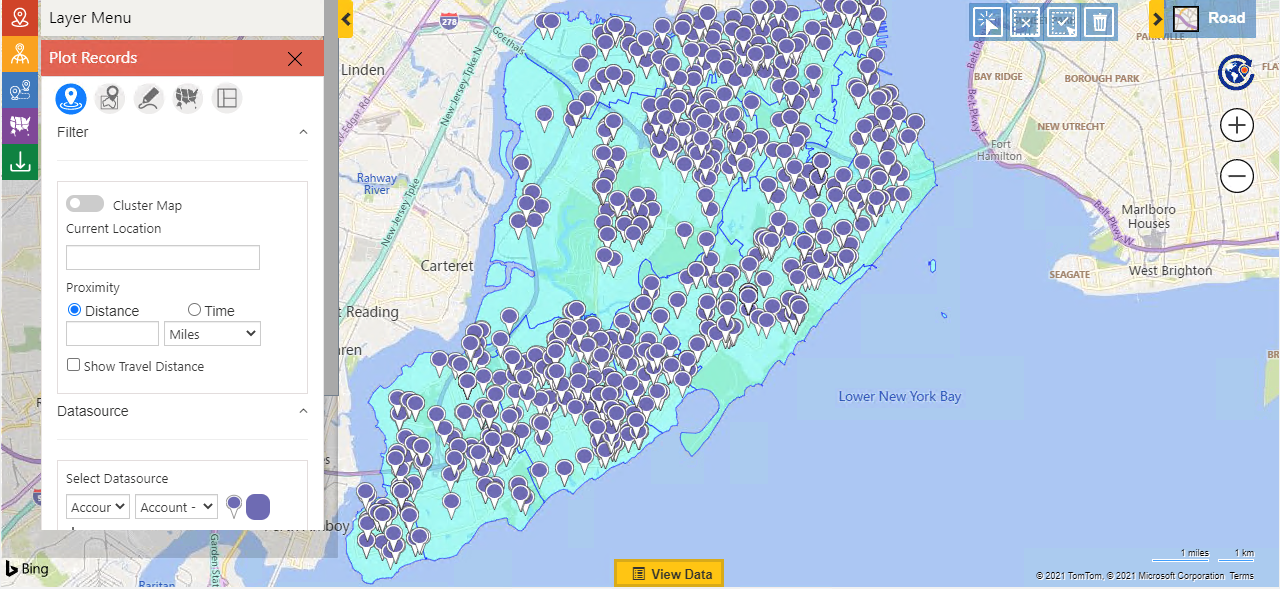1280x589 pixels.
Task: Select the Time radio button
Action: click(x=194, y=310)
